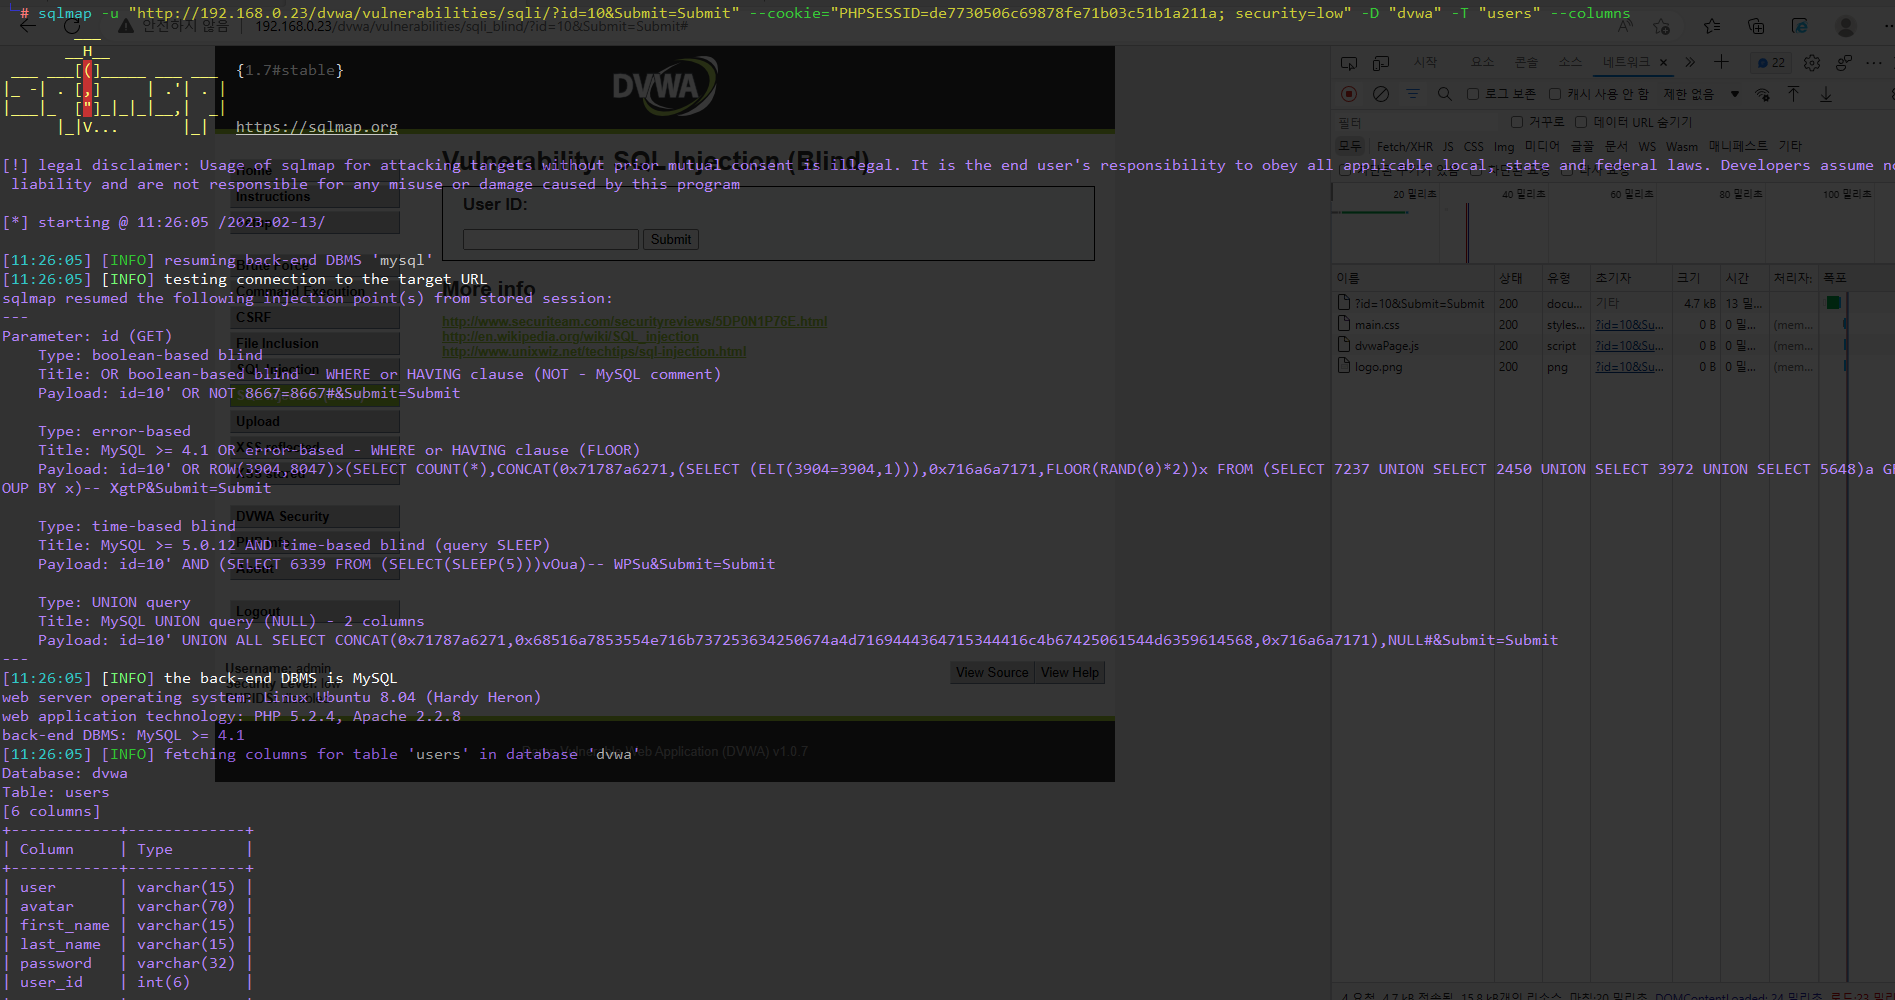Click the DevTools feedback people icon
Viewport: 1895px width, 1000px height.
click(x=1844, y=63)
